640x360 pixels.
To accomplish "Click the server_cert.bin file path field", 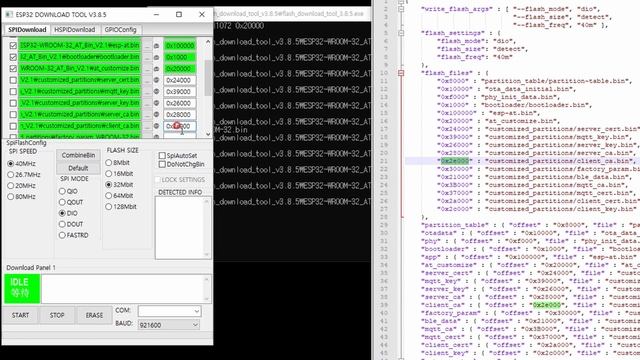I will tap(80, 80).
